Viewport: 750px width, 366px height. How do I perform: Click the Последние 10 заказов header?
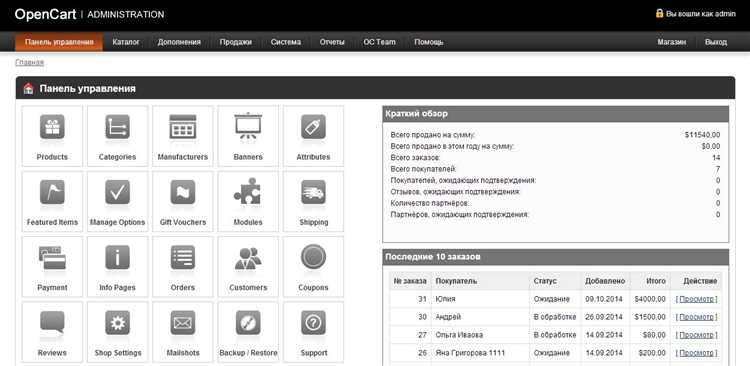(556, 257)
